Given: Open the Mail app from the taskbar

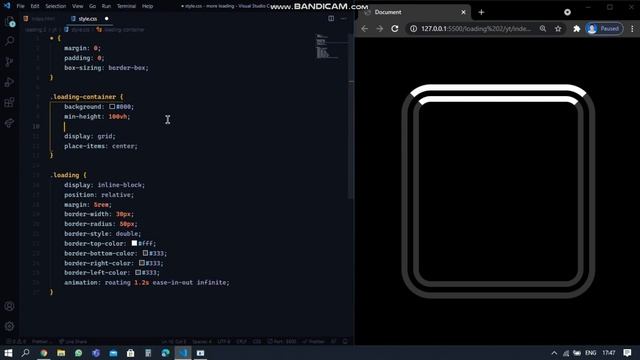Looking at the screenshot, I should pyautogui.click(x=113, y=353).
